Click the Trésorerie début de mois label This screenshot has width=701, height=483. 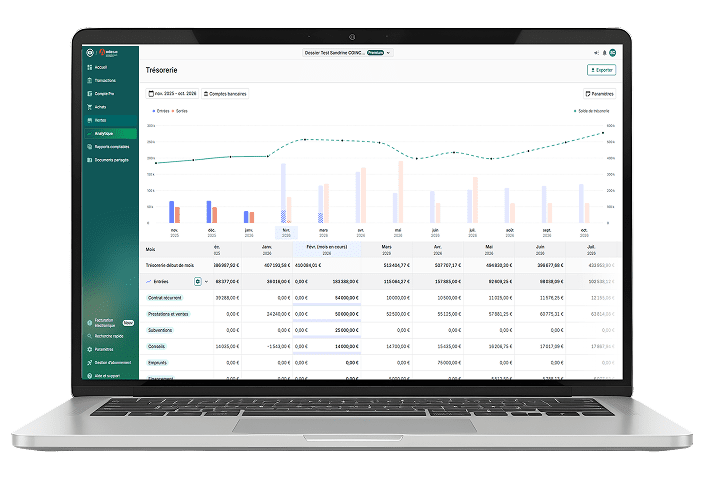coord(170,265)
